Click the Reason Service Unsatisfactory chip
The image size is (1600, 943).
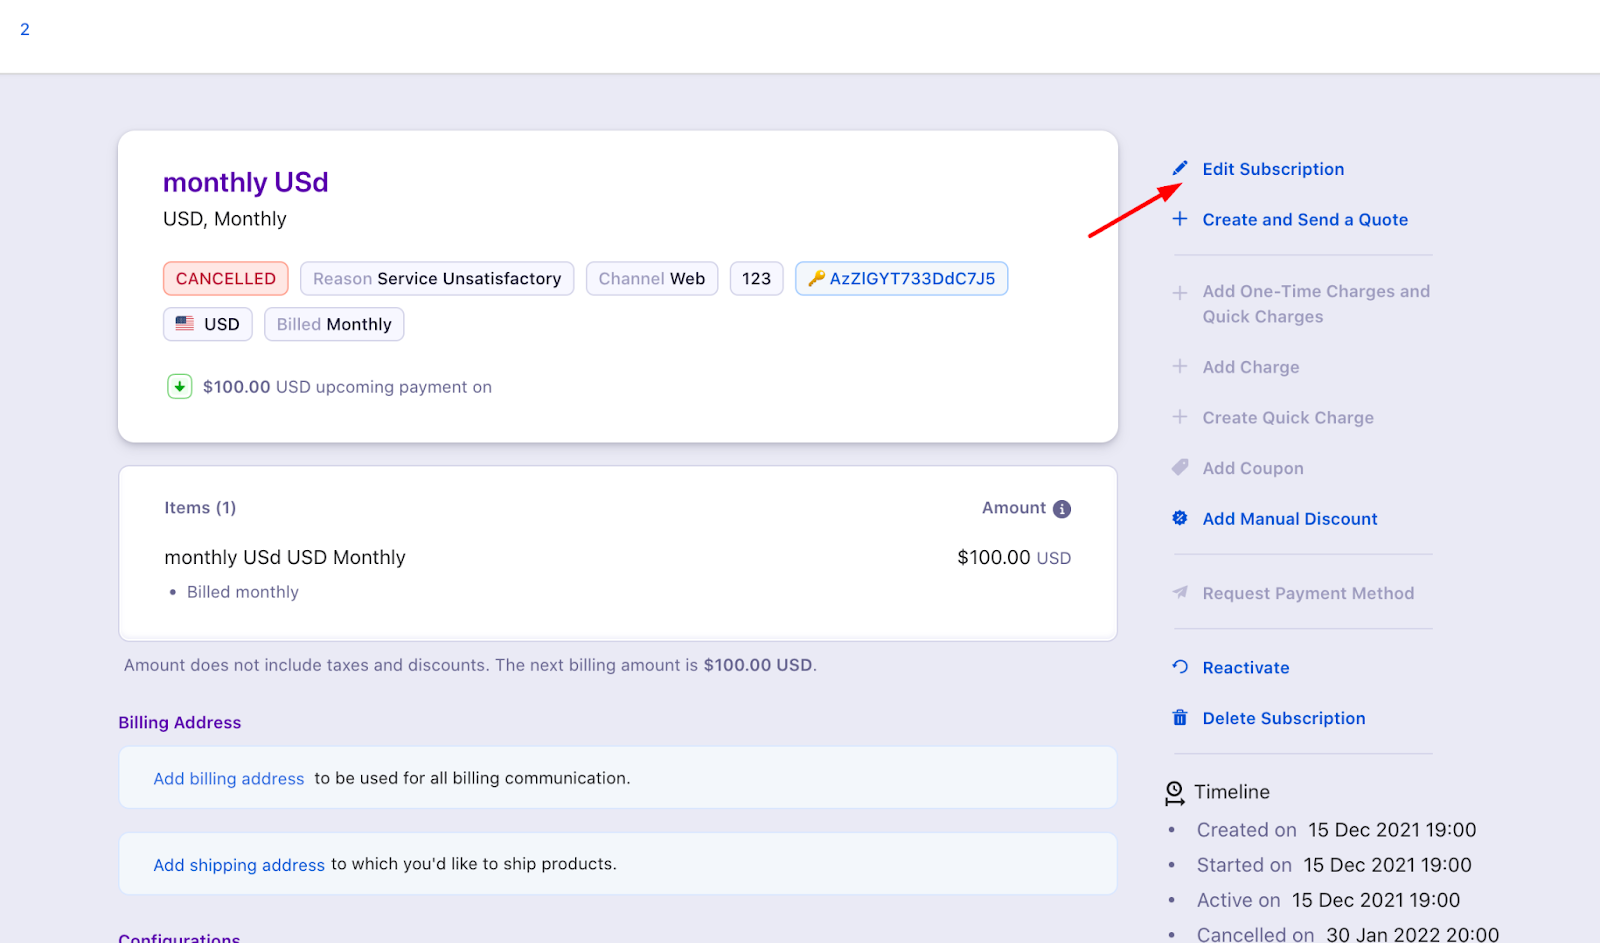click(437, 278)
